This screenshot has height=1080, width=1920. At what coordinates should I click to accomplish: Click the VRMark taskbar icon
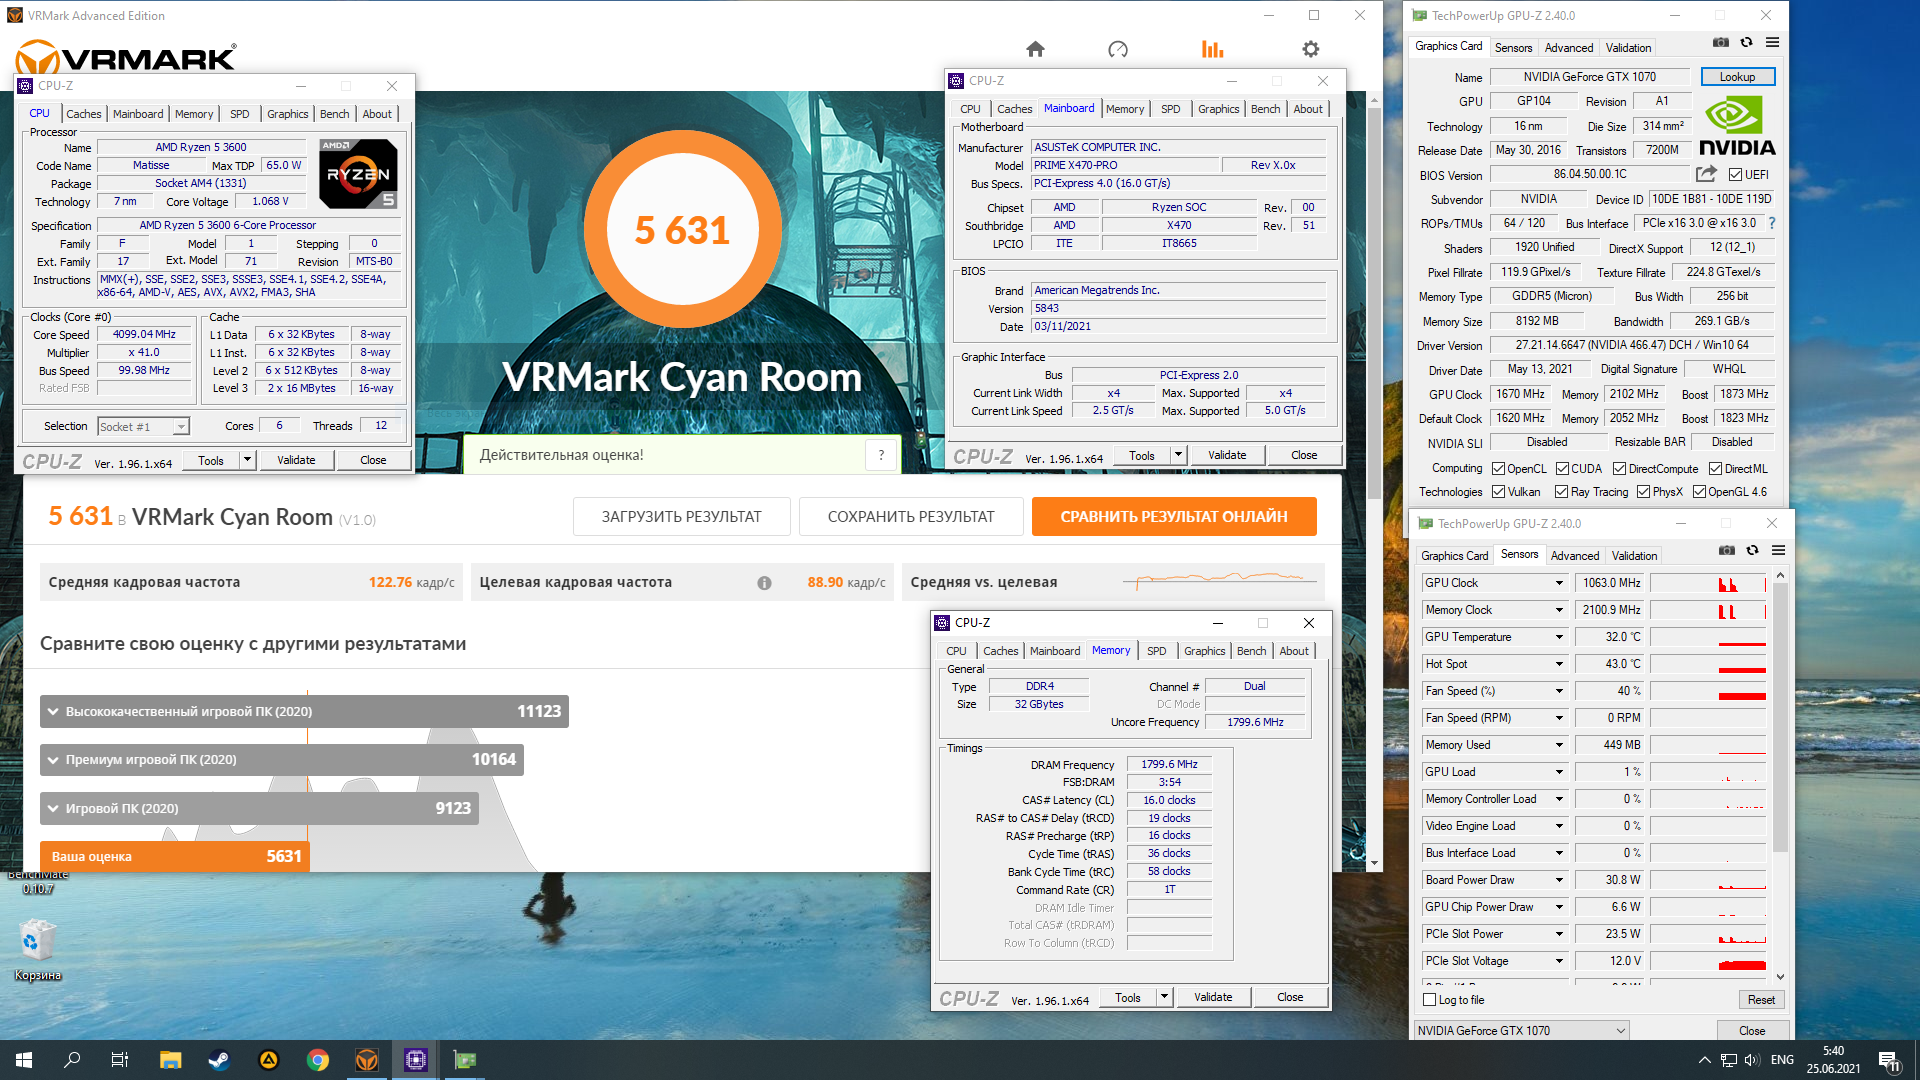point(367,1060)
